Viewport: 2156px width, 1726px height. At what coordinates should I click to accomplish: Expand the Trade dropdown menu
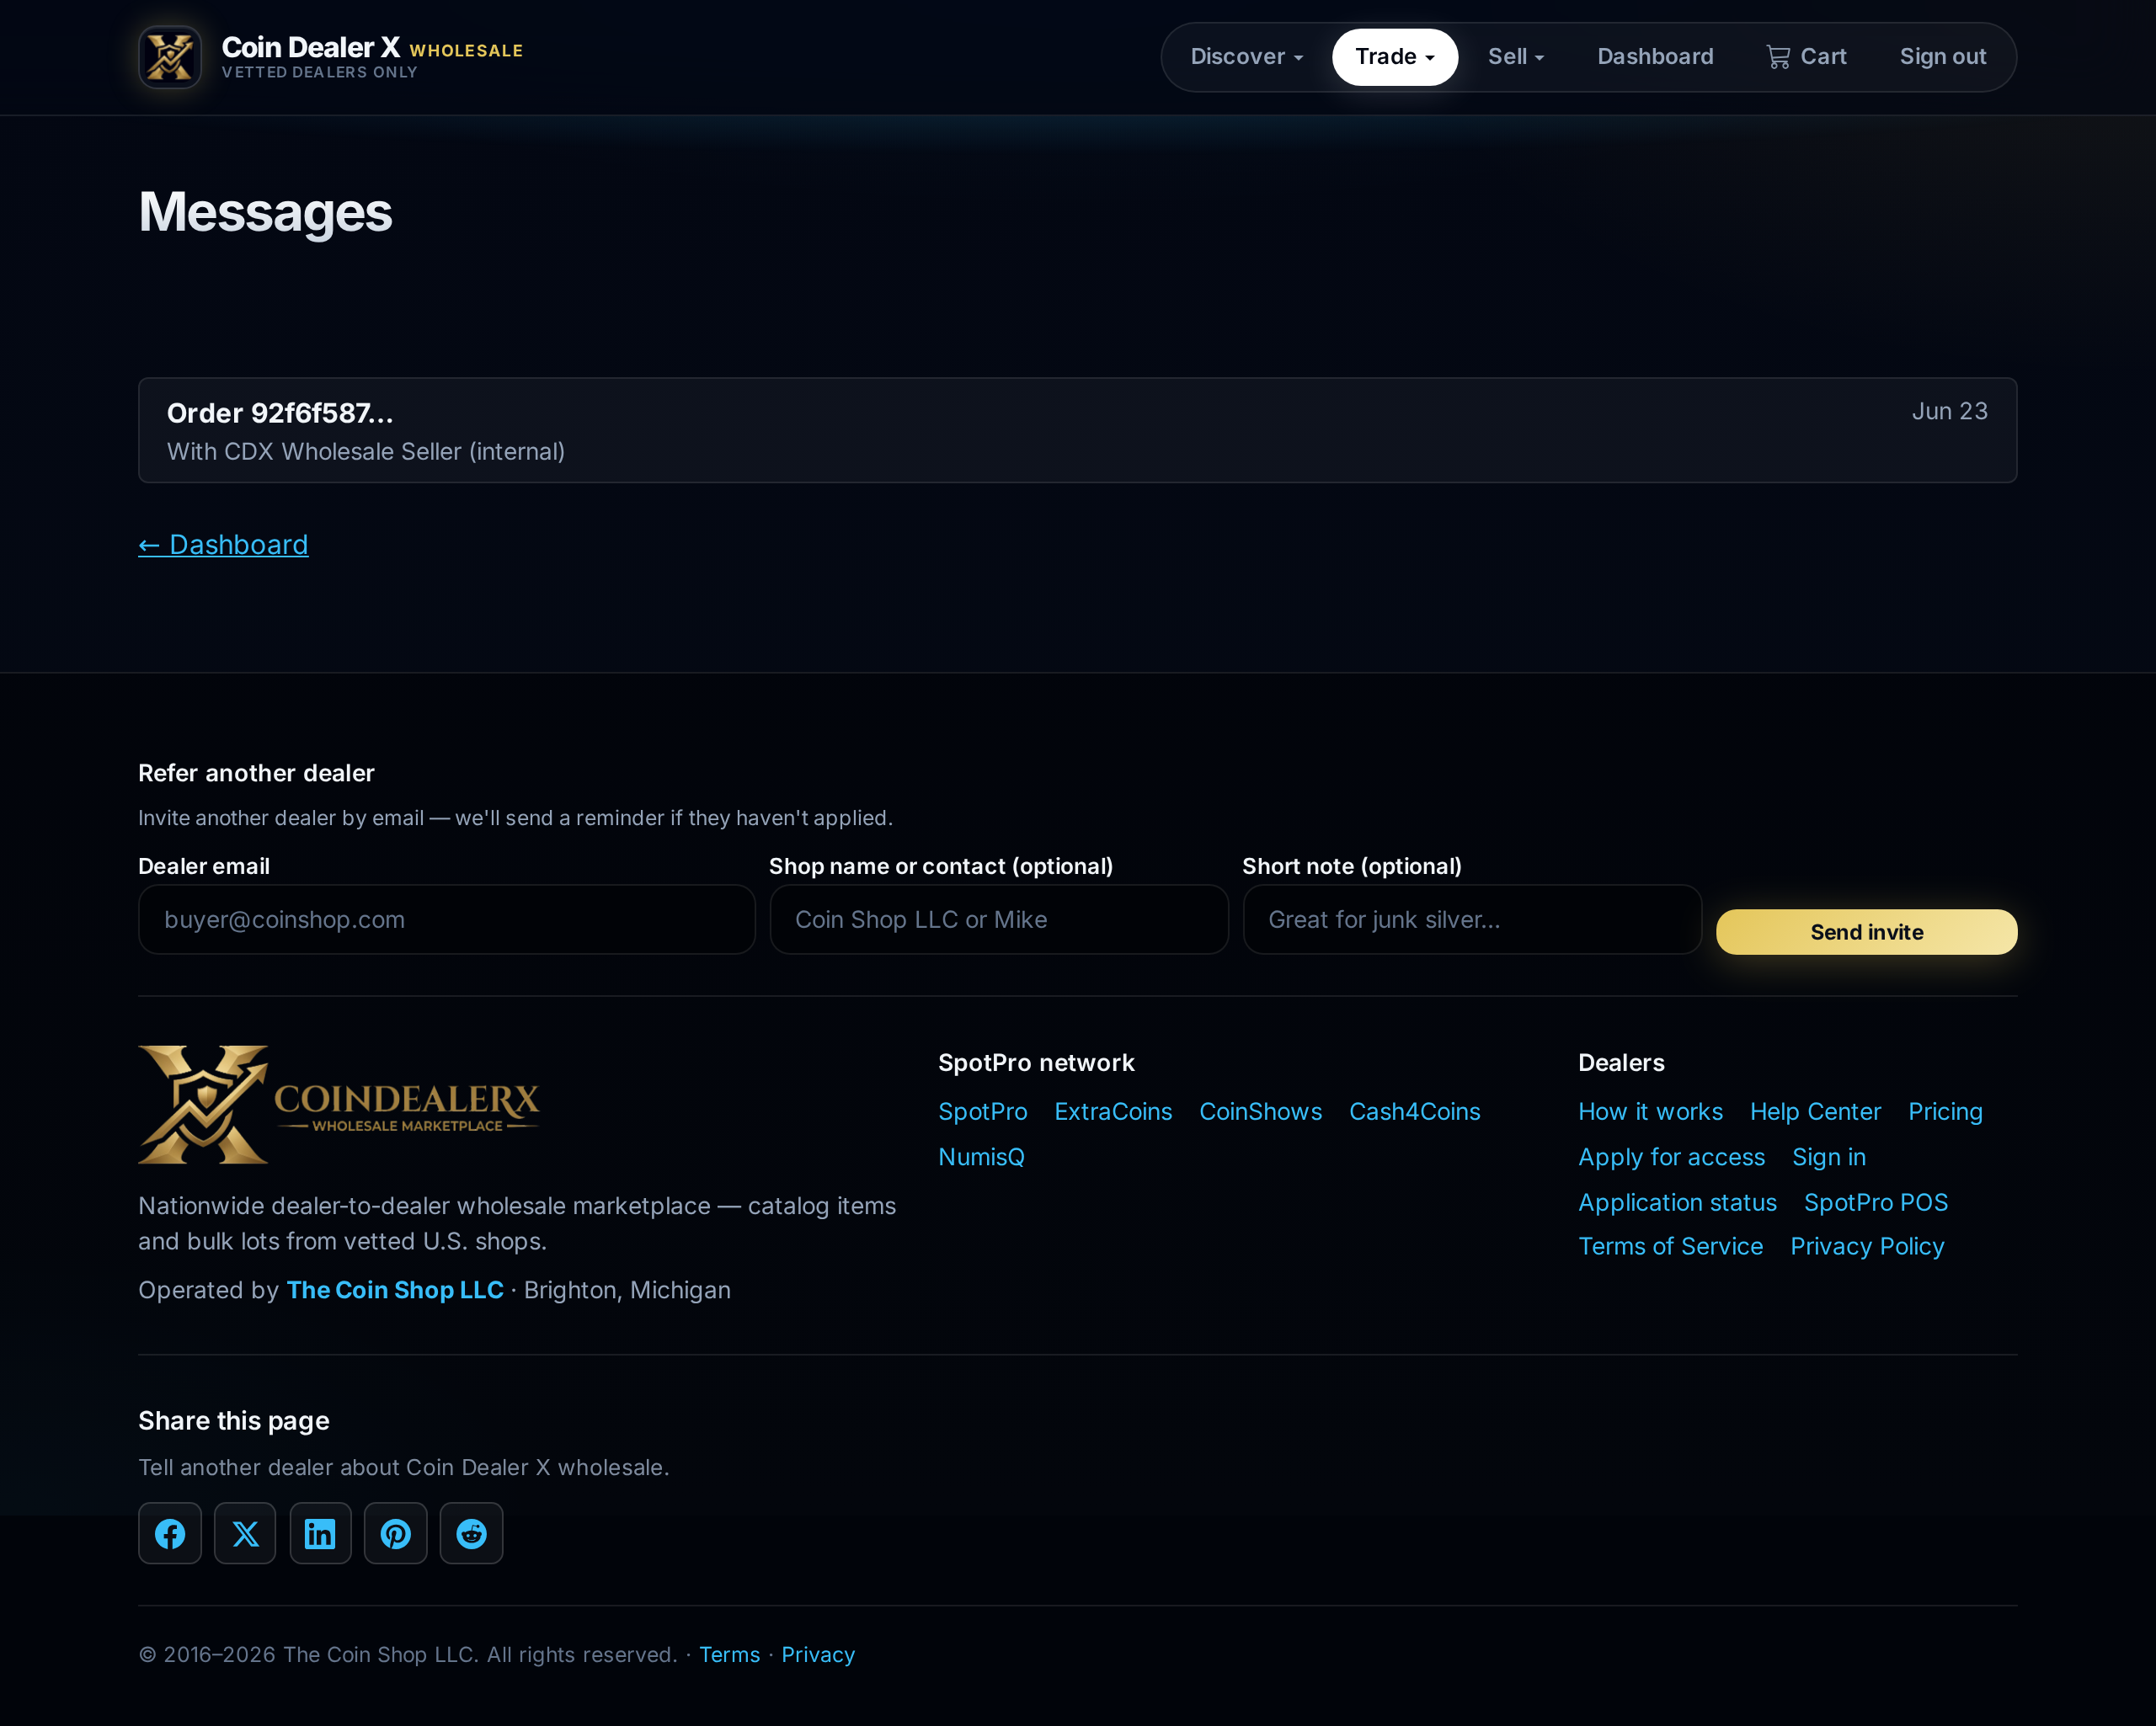coord(1395,57)
